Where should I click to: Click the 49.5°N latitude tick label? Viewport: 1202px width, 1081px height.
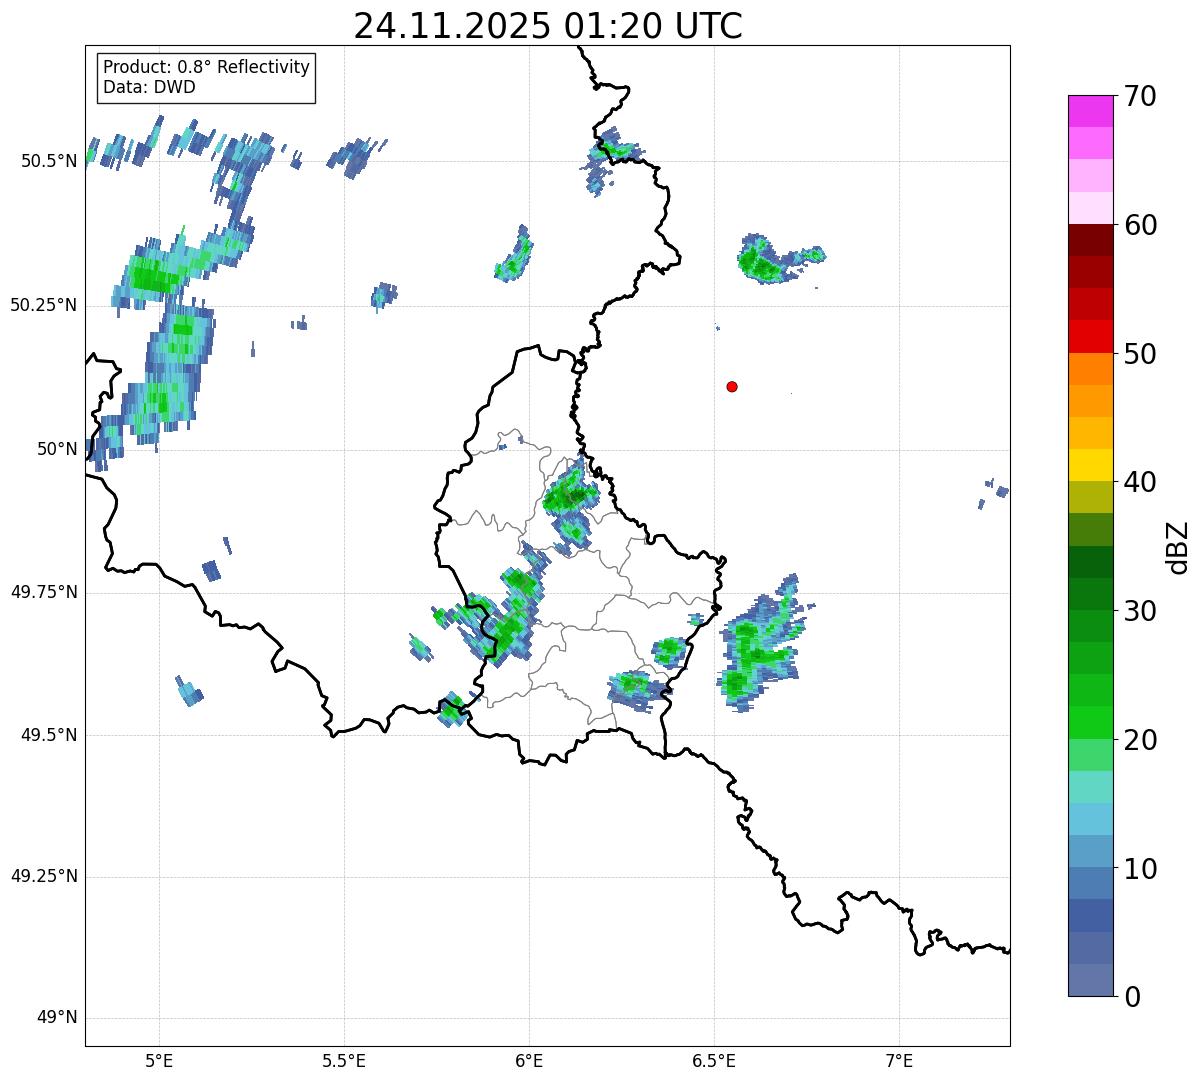pos(48,735)
